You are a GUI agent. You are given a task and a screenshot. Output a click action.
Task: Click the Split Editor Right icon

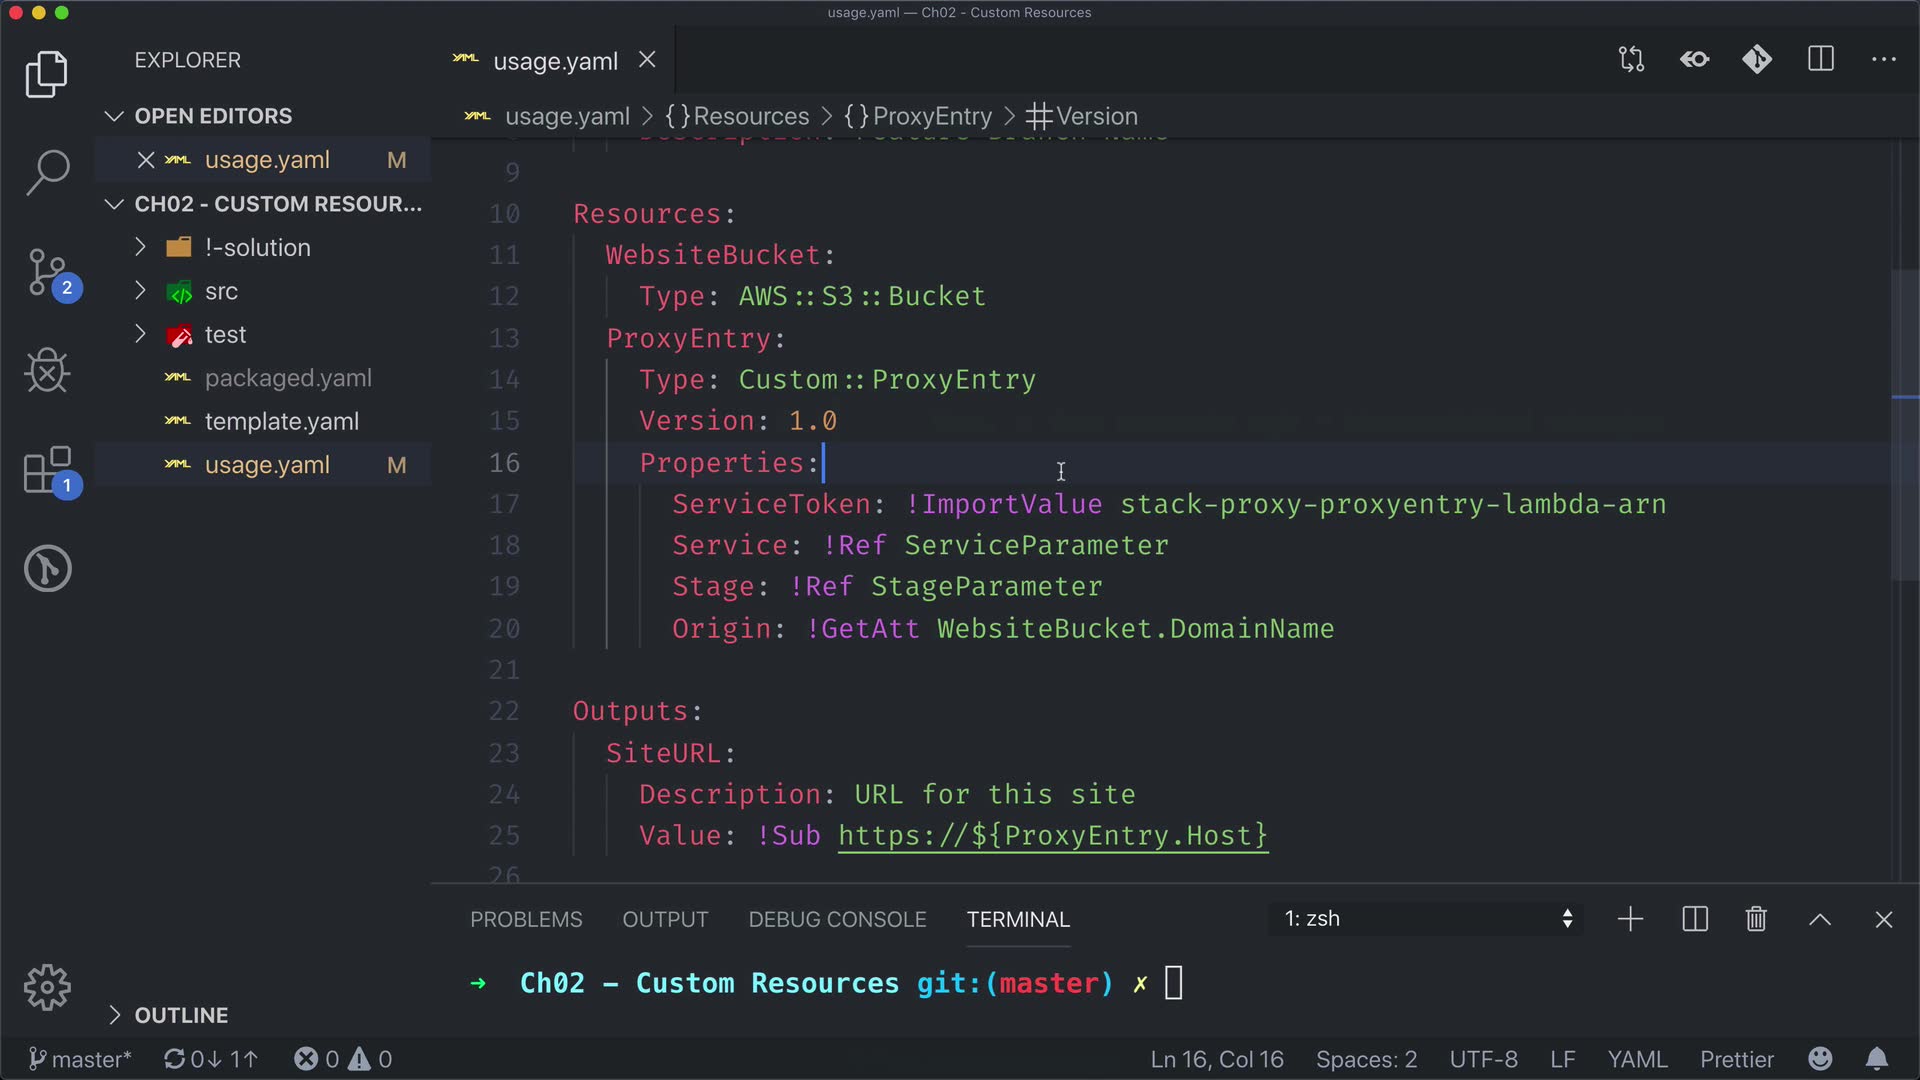(1820, 60)
